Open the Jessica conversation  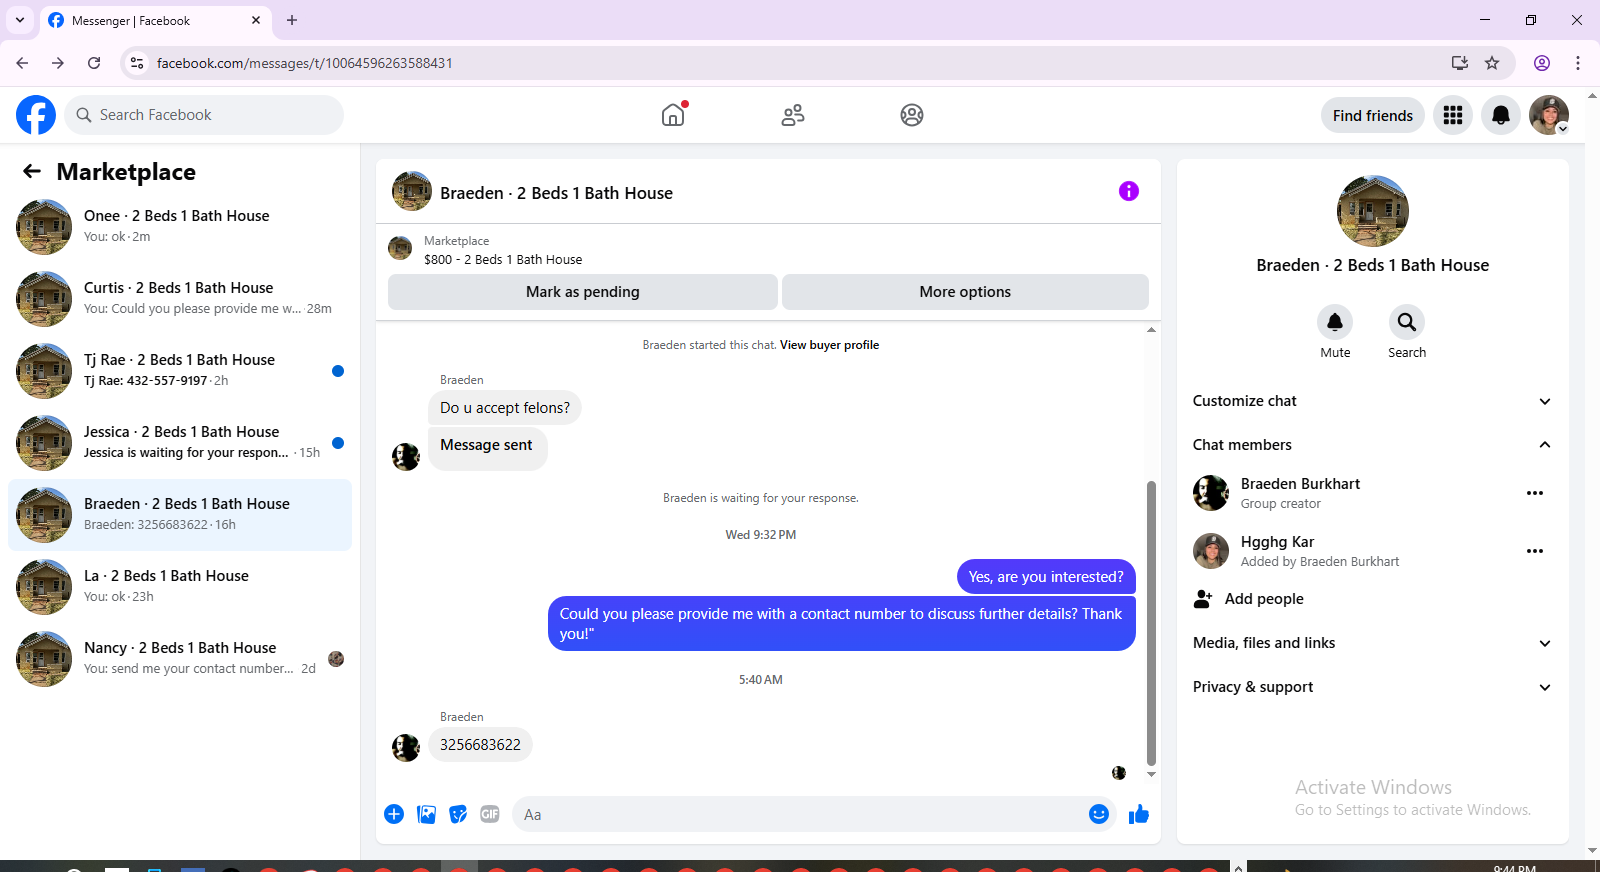pos(180,443)
